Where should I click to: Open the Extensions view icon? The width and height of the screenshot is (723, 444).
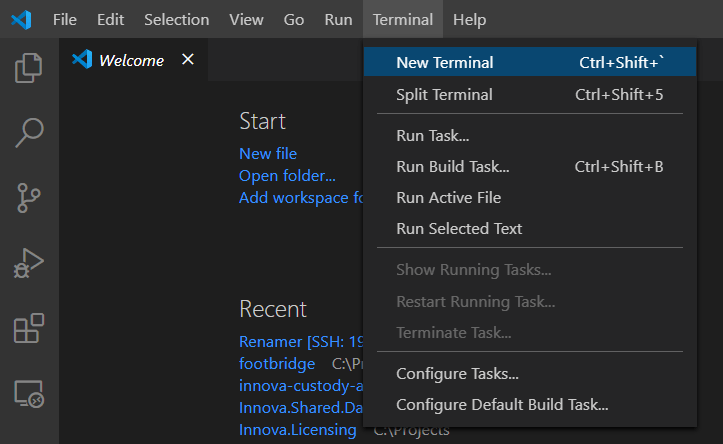point(29,328)
